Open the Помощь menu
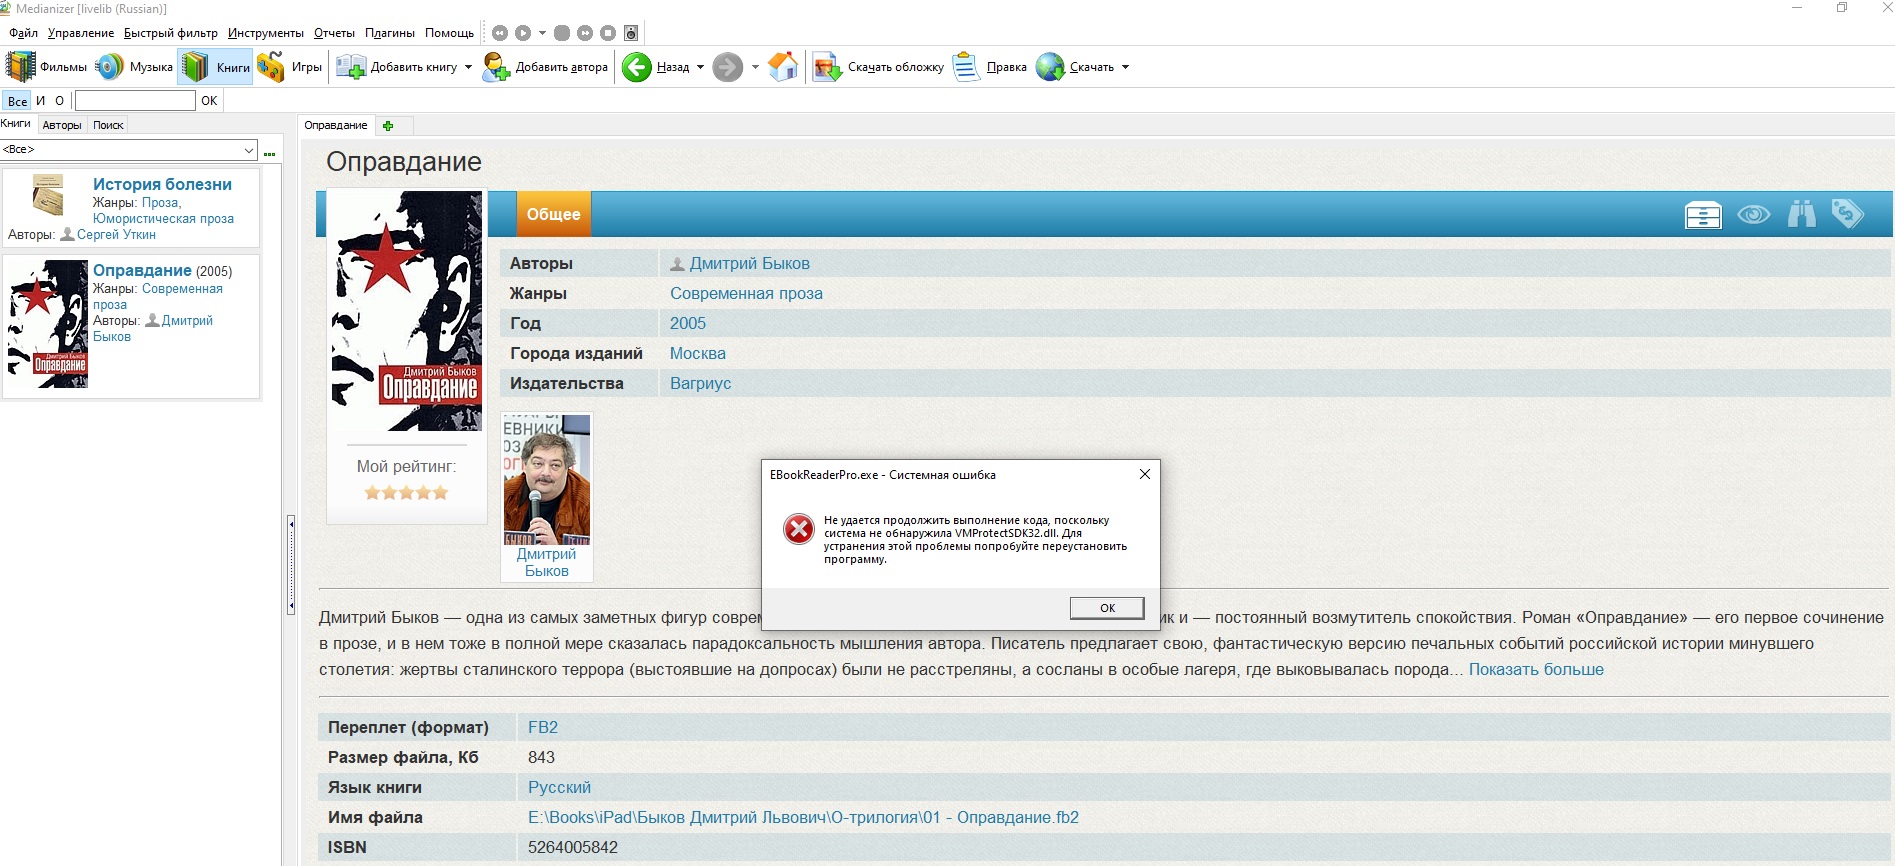This screenshot has height=866, width=1895. click(x=449, y=33)
